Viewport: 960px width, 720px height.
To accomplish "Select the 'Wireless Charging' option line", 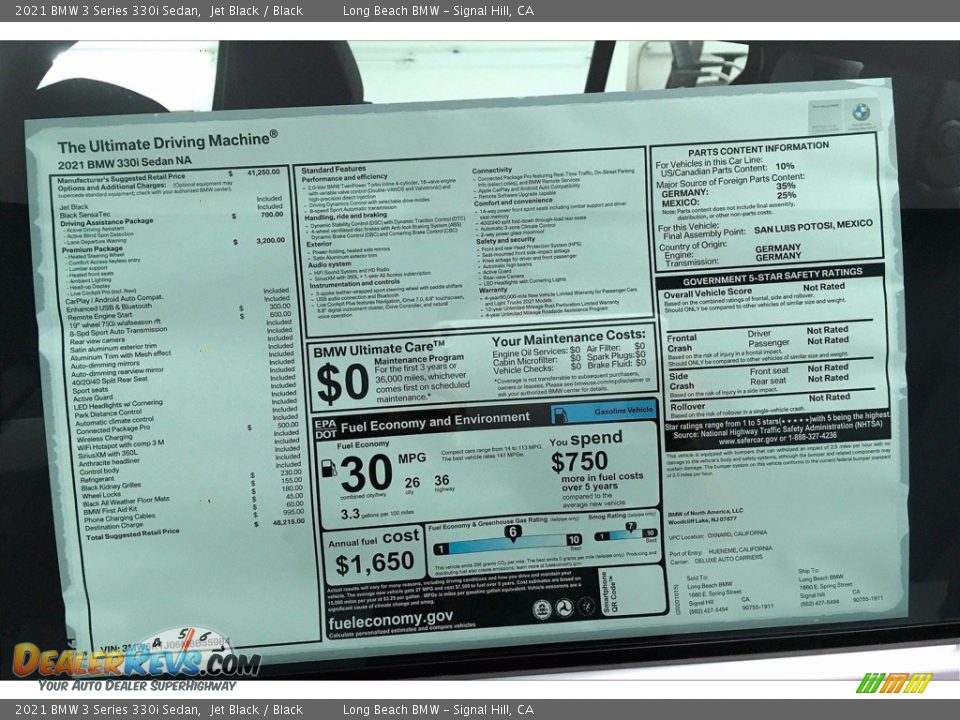I will (x=104, y=438).
